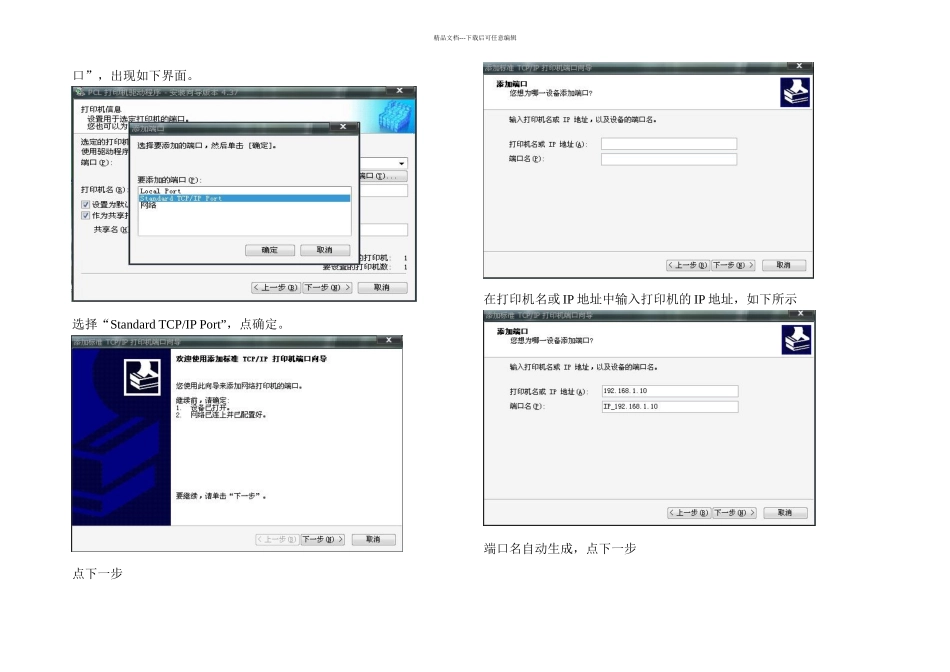Click the disabled 上一步 button on welcome page
The image size is (950, 672).
(277, 539)
